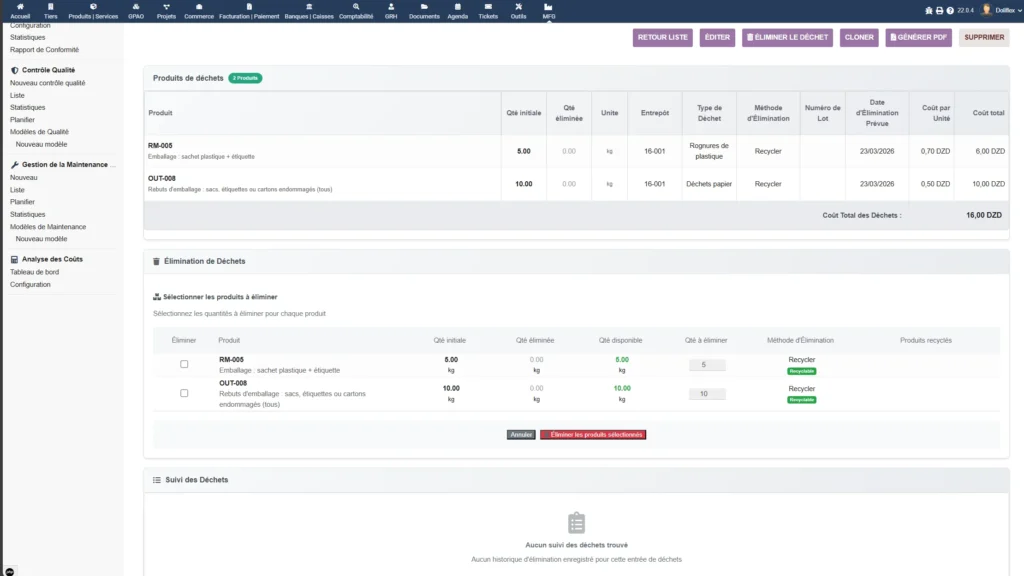
Task: Open the Projets module icon
Action: [x=166, y=7]
